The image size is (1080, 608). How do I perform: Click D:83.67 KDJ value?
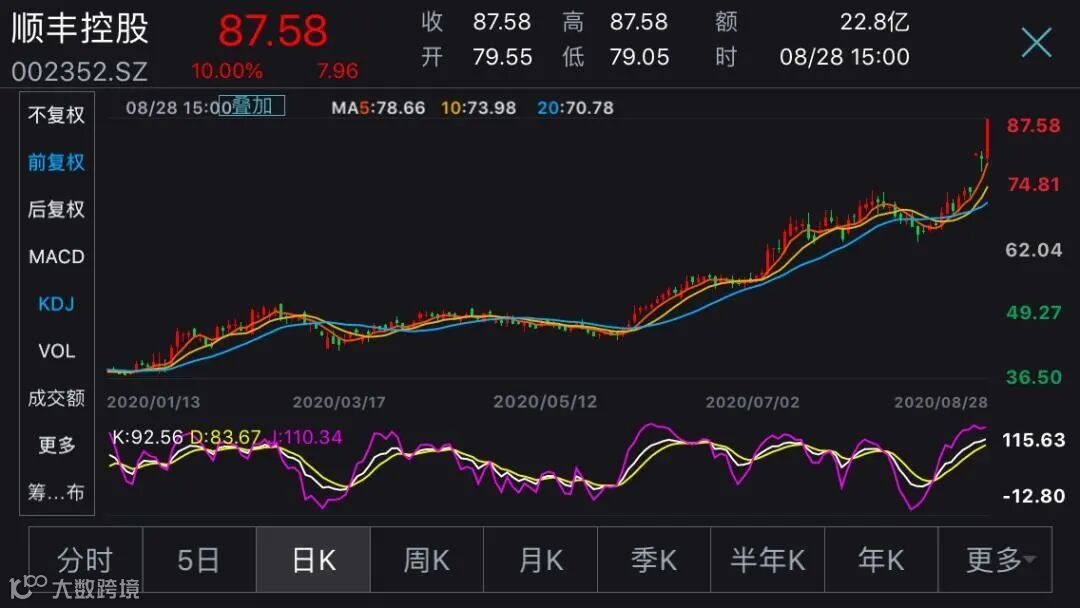click(225, 437)
